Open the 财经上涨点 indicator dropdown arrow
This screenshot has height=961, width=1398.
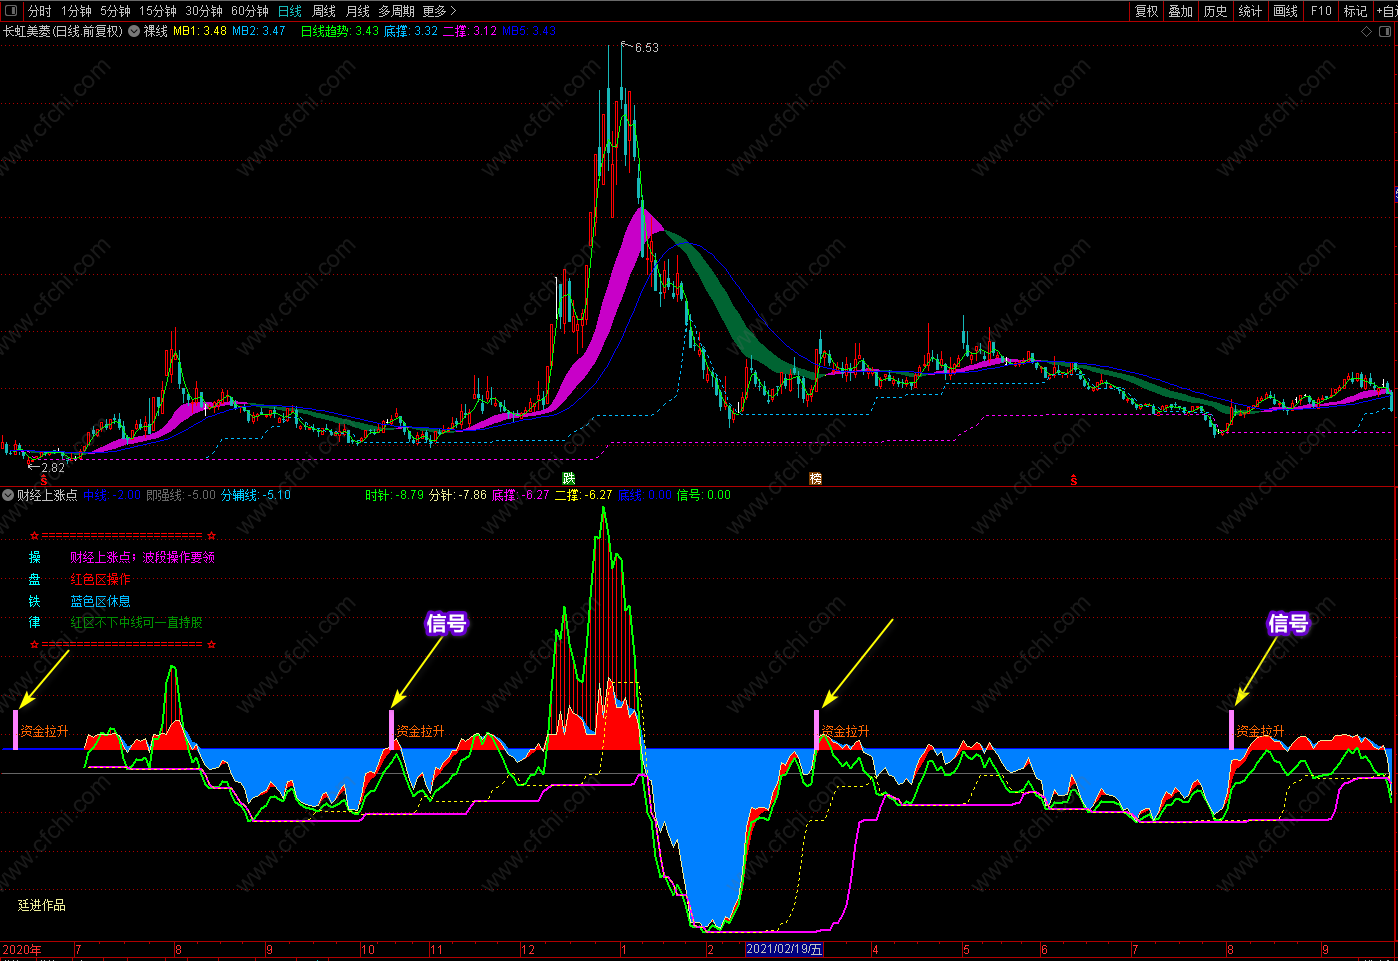click(8, 495)
